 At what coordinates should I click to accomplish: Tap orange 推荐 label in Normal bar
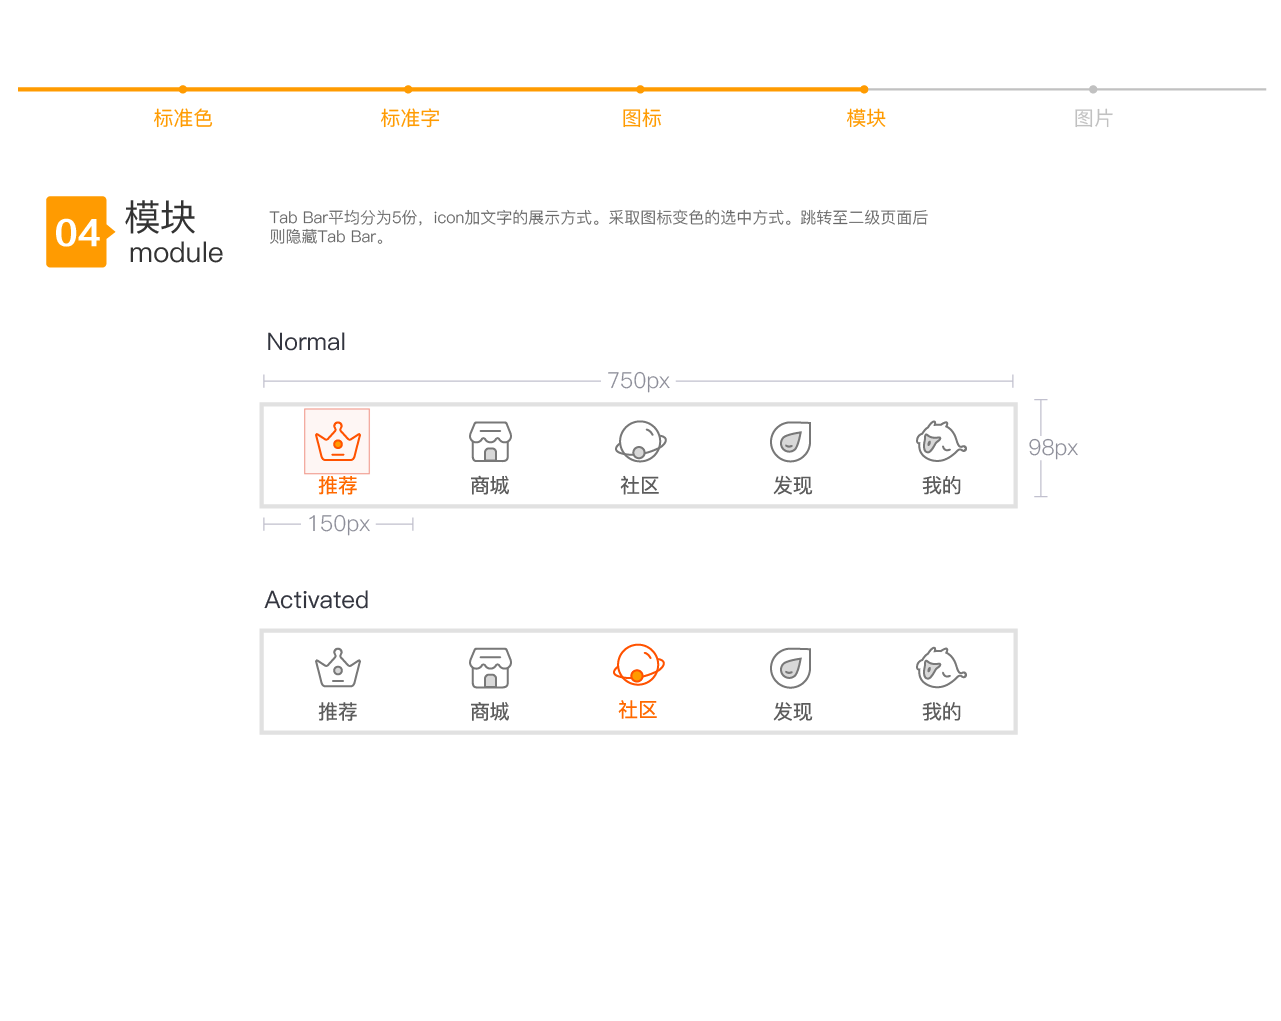pyautogui.click(x=338, y=486)
